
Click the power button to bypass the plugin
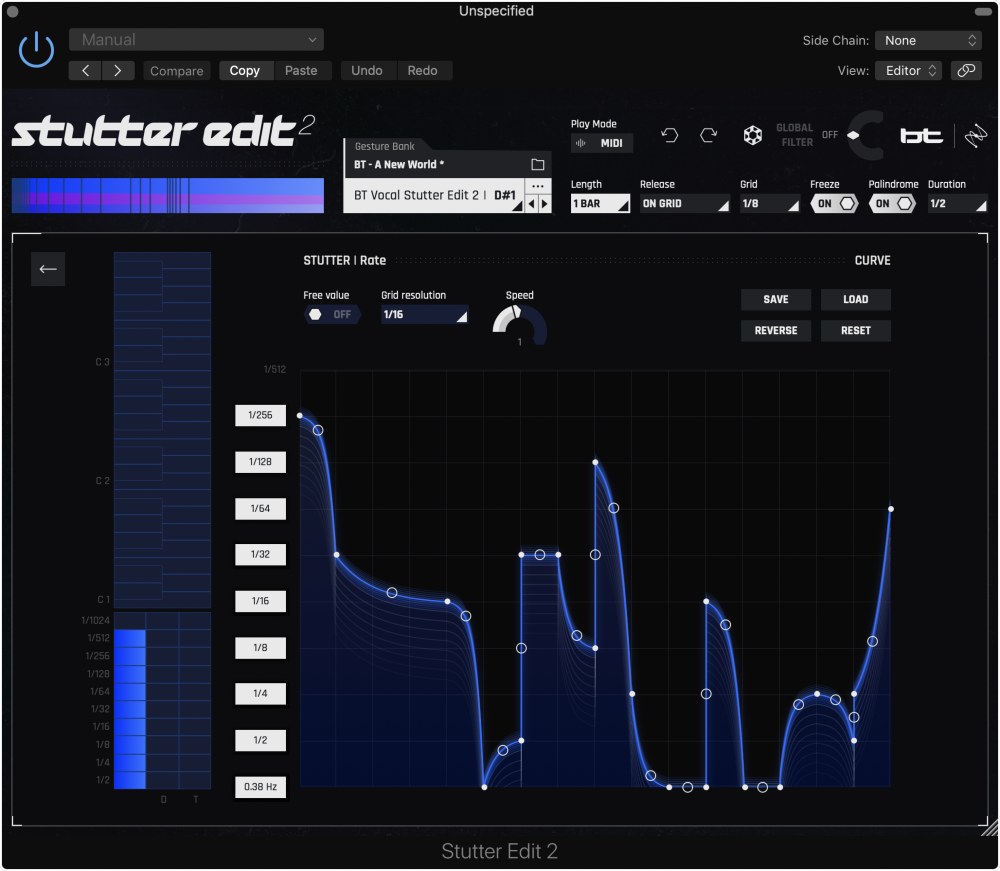(35, 50)
